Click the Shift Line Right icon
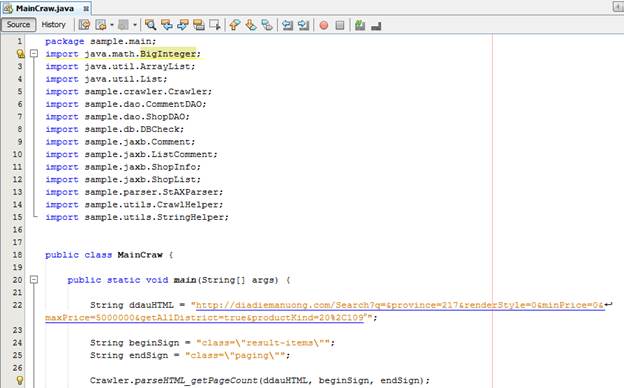This screenshot has height=388, width=624. click(x=303, y=25)
